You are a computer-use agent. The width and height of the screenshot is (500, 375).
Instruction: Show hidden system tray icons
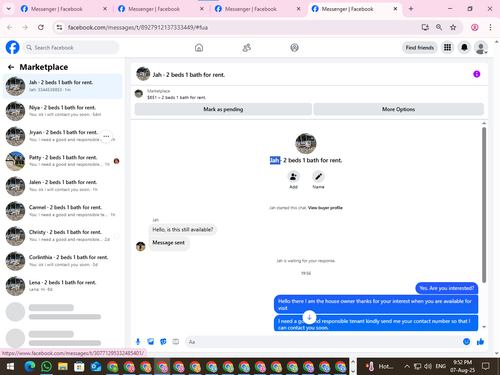pos(407,367)
